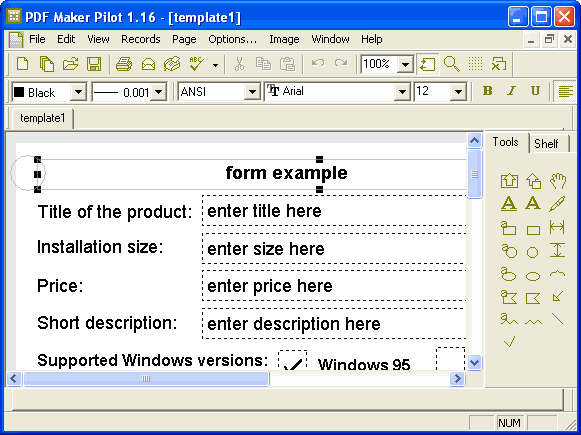581x435 pixels.
Task: Toggle italic formatting
Action: pos(512,91)
